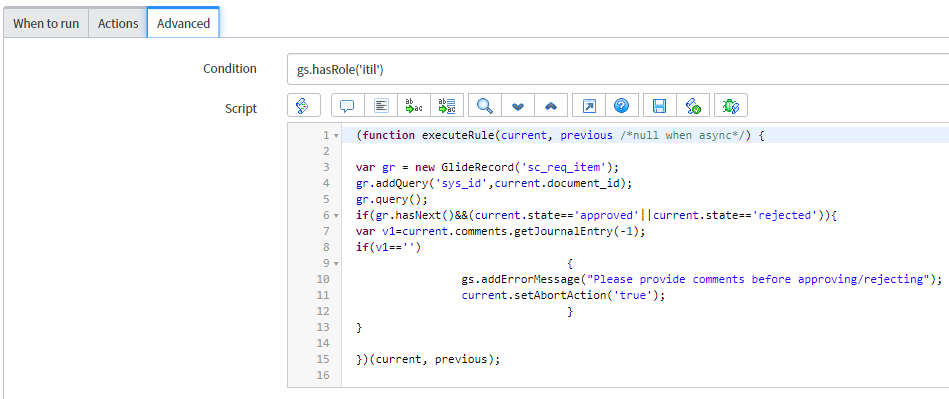Select the Advanced tab
949x399 pixels.
[x=183, y=24]
